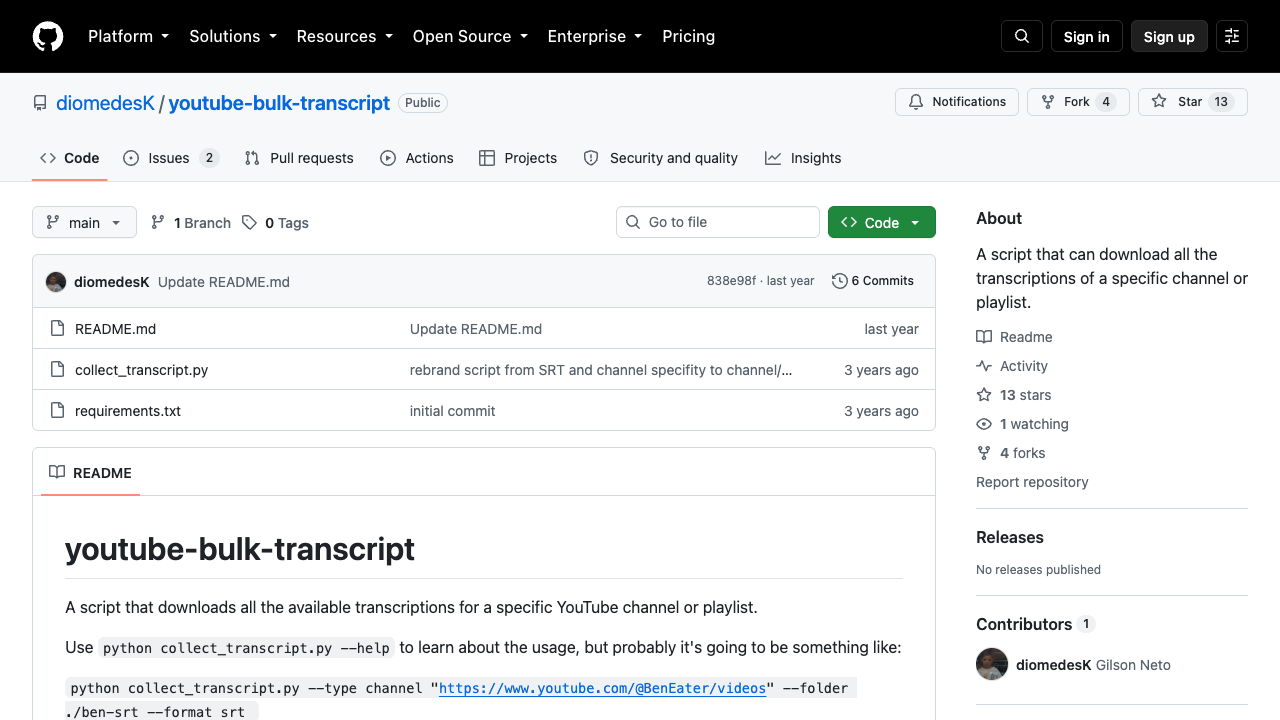Open the diomedesK owner link
1280x720 pixels.
click(x=106, y=103)
